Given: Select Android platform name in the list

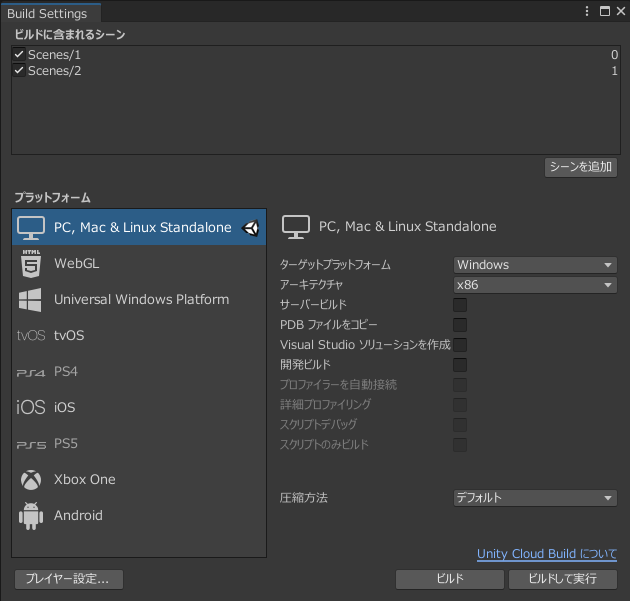Looking at the screenshot, I should coord(78,516).
